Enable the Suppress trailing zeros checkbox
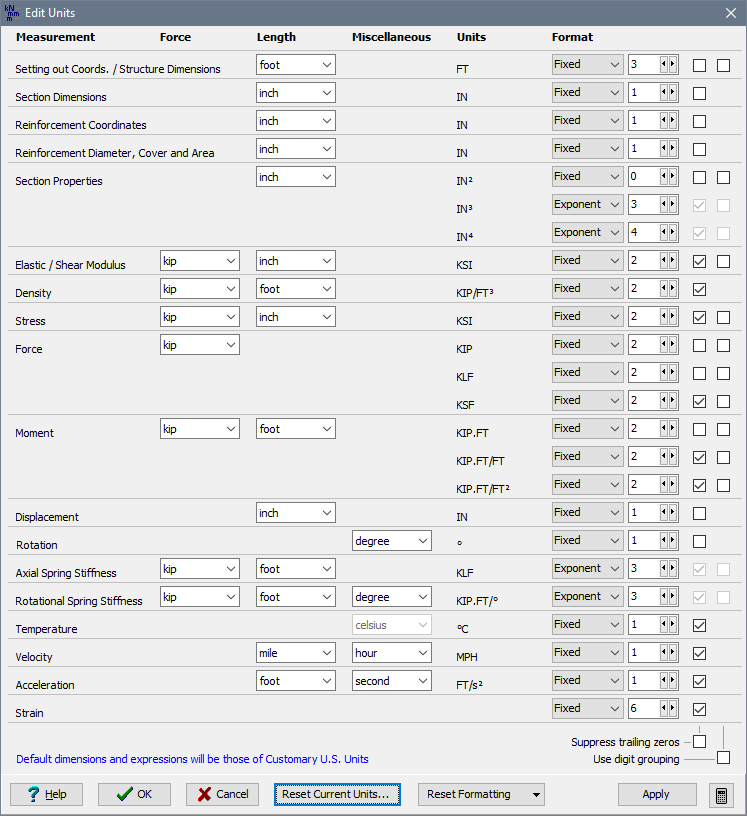 (700, 742)
